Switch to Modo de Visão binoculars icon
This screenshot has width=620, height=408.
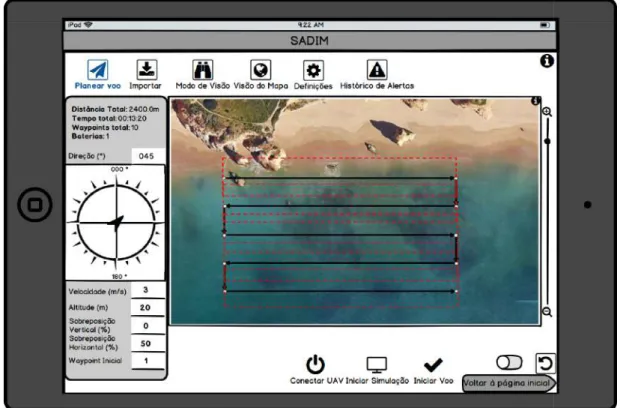pyautogui.click(x=202, y=70)
